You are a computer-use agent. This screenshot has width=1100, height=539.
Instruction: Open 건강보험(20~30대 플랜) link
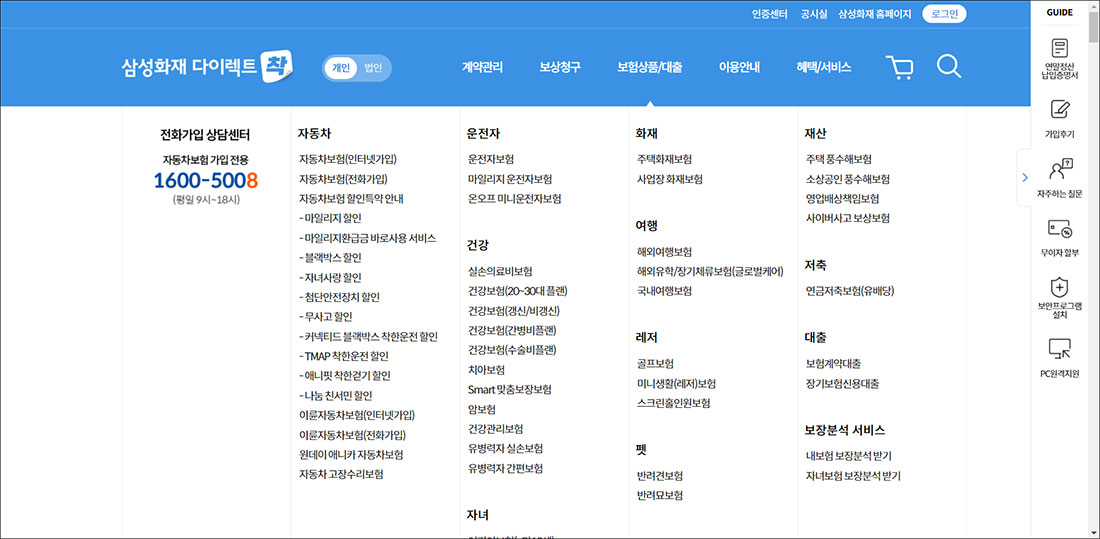click(518, 291)
